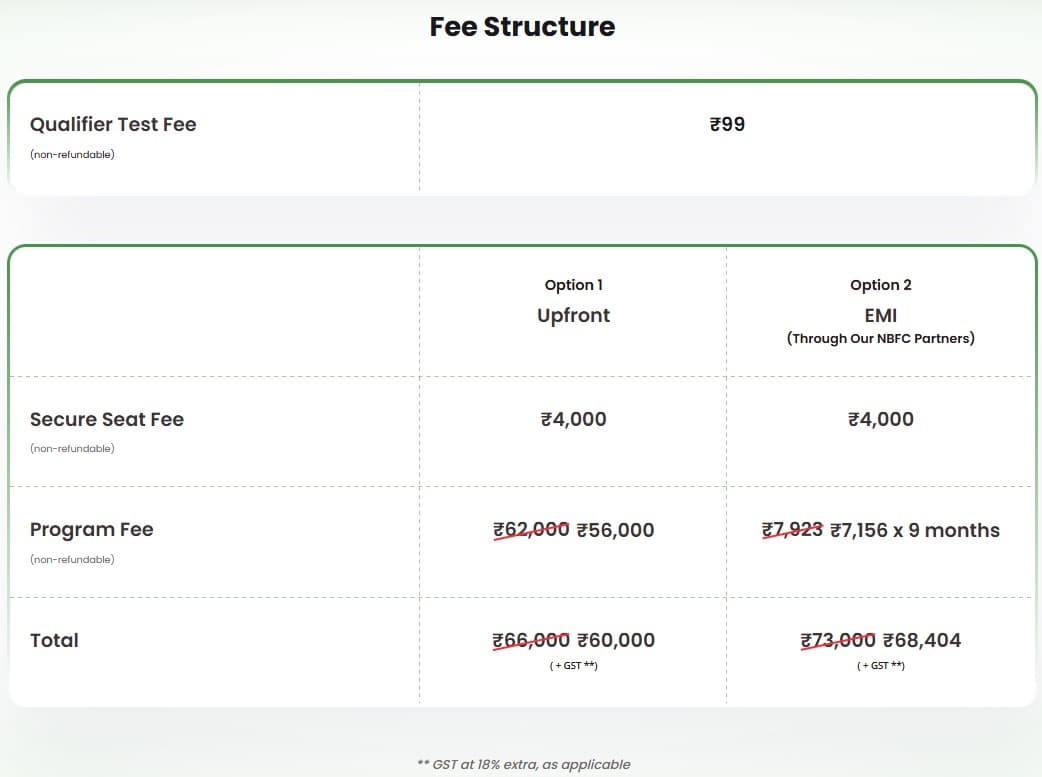This screenshot has width=1042, height=777.
Task: Click the GST at 18% extra footnote
Action: (x=523, y=764)
